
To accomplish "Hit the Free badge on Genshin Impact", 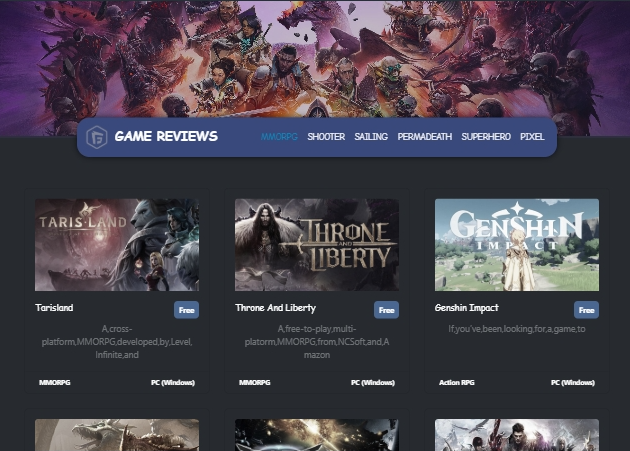I will 586,310.
